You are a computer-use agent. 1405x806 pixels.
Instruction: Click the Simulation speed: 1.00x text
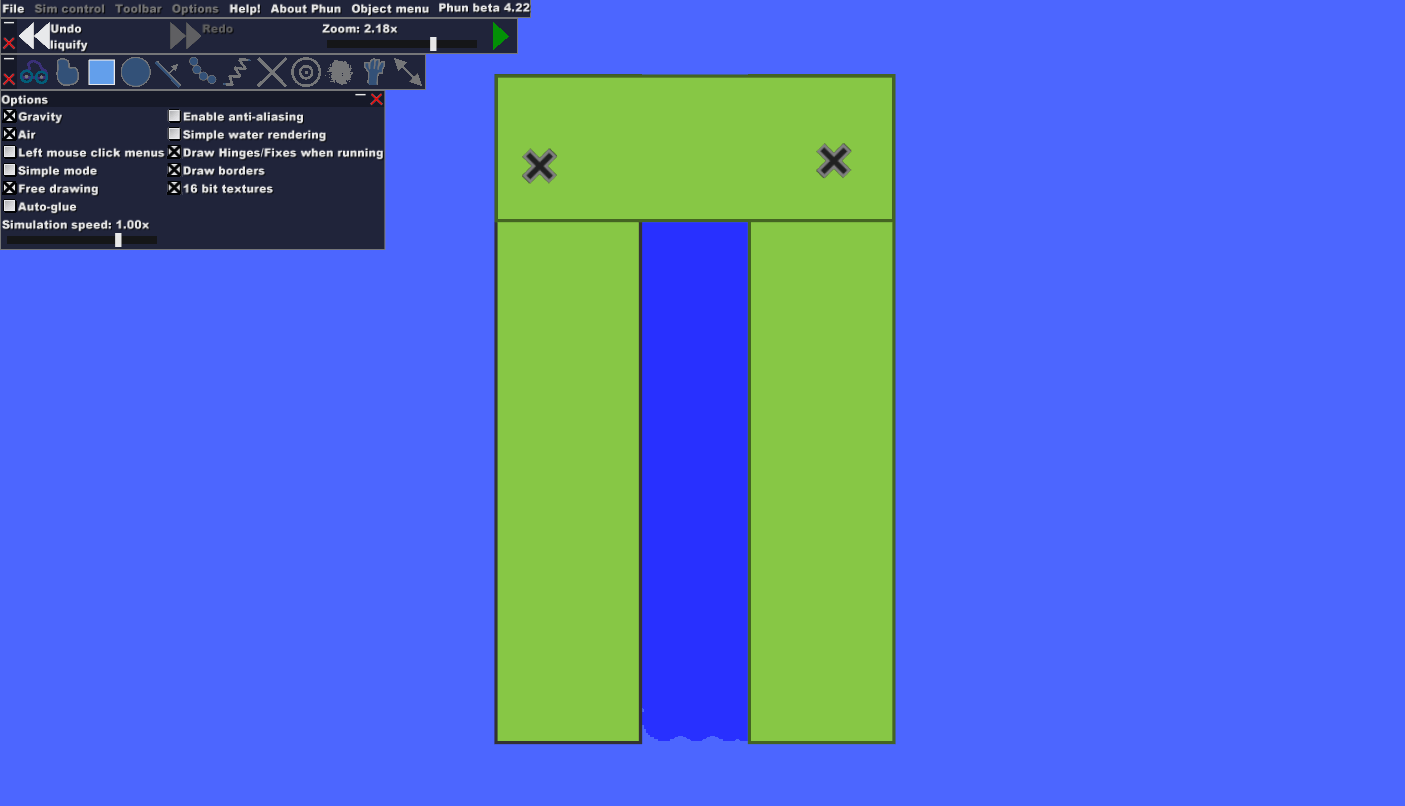point(76,225)
